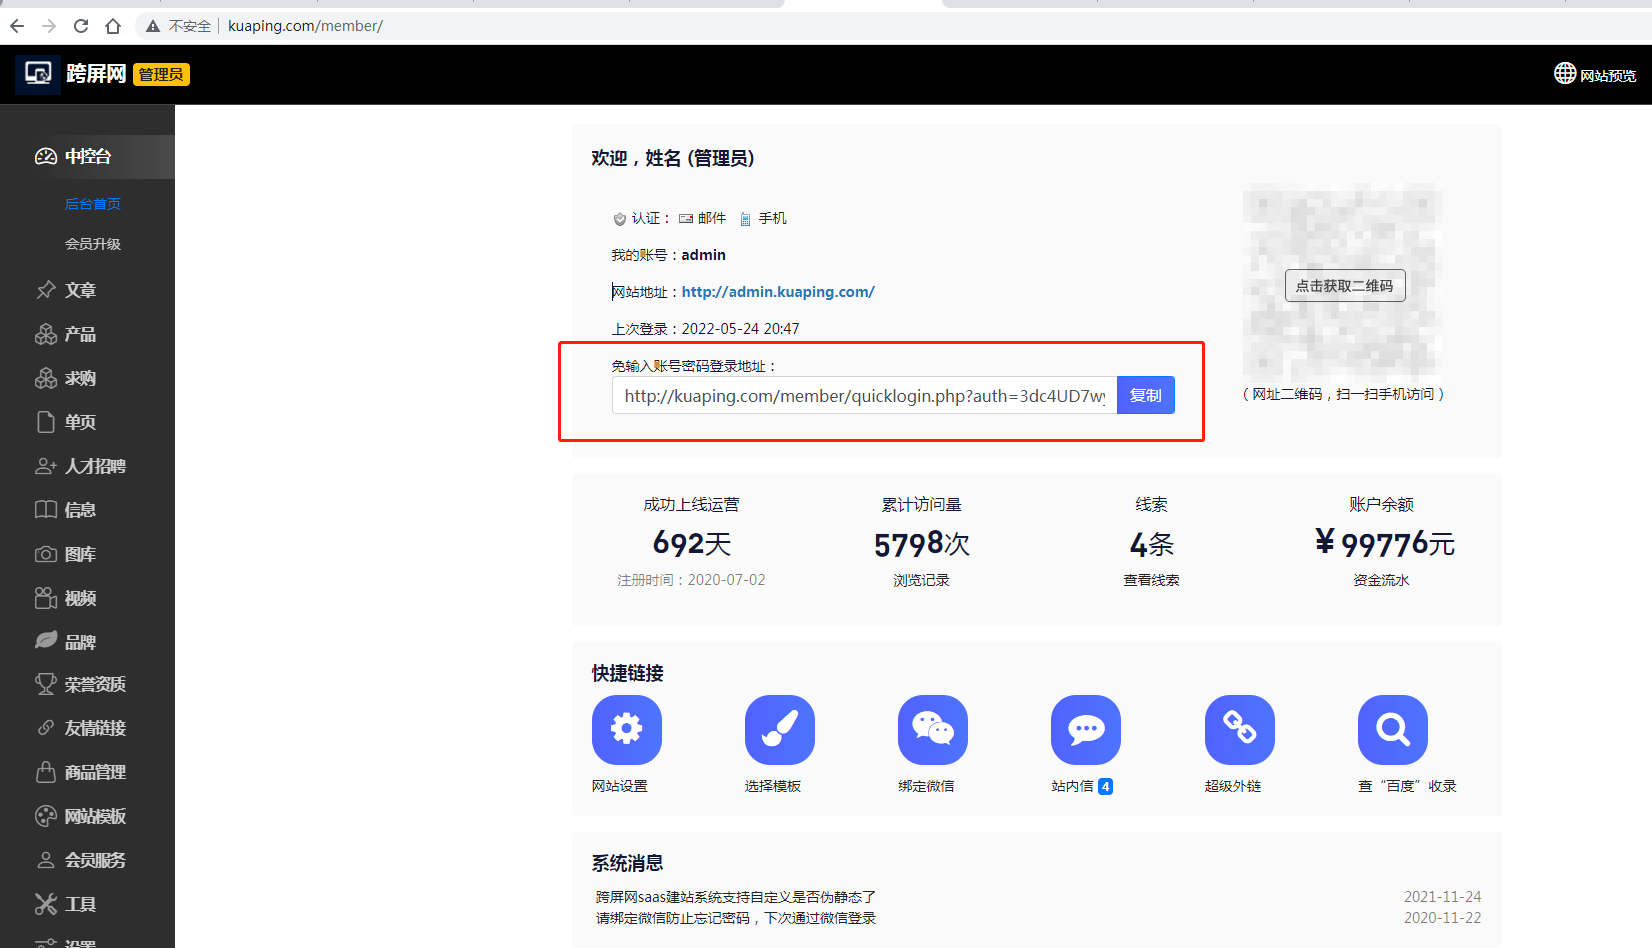Open 绑定微信 under quick links
Viewport: 1652px width, 948px height.
[x=932, y=730]
